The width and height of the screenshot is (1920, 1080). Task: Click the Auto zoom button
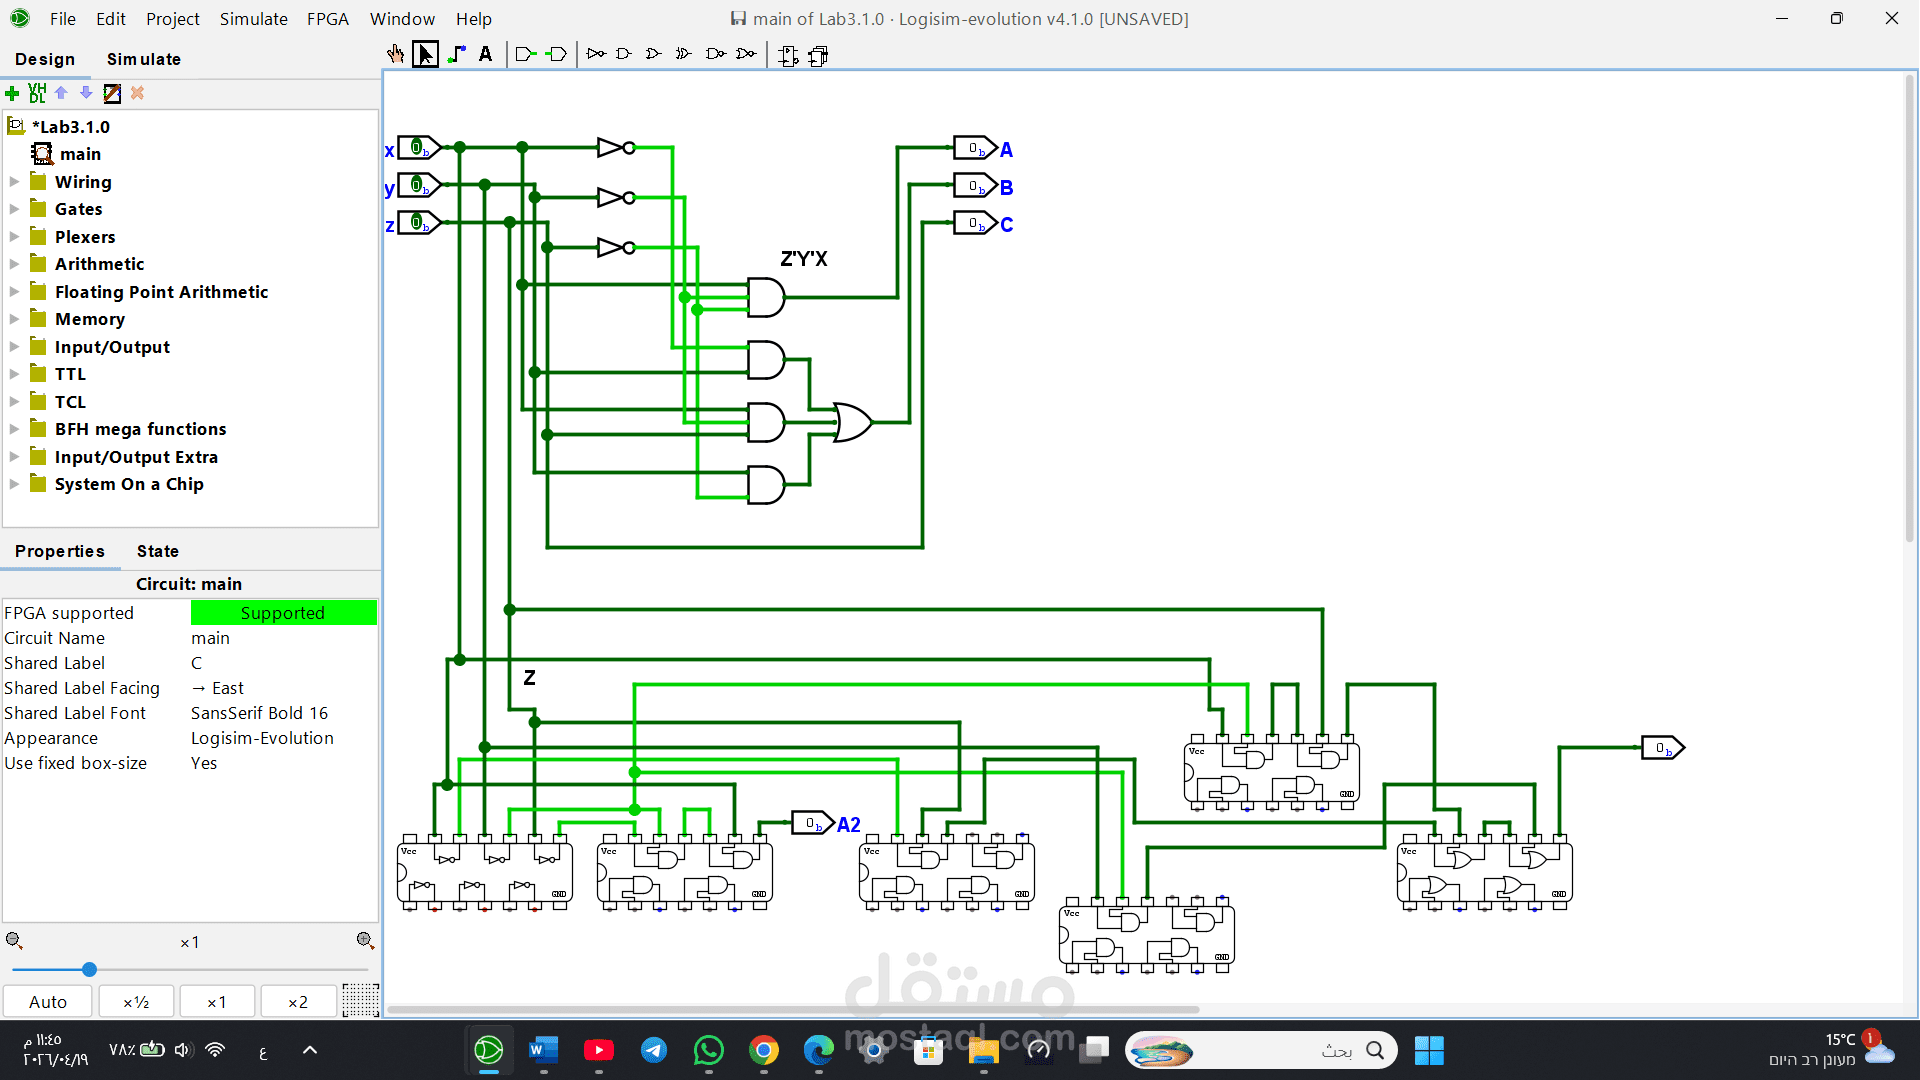(x=48, y=1002)
